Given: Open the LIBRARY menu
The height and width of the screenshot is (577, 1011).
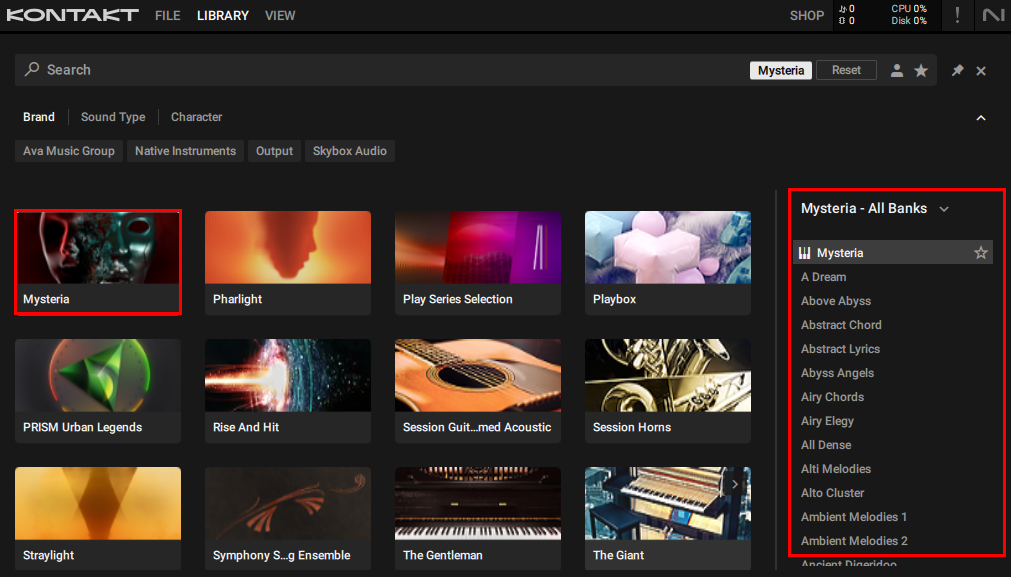Looking at the screenshot, I should pyautogui.click(x=223, y=15).
